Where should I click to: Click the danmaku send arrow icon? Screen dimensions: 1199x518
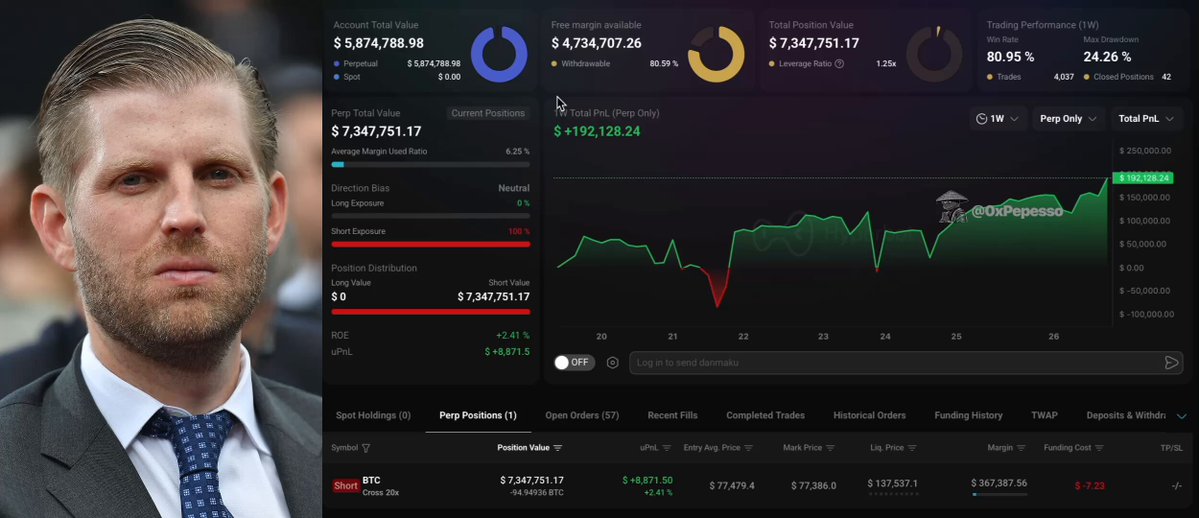click(1171, 363)
